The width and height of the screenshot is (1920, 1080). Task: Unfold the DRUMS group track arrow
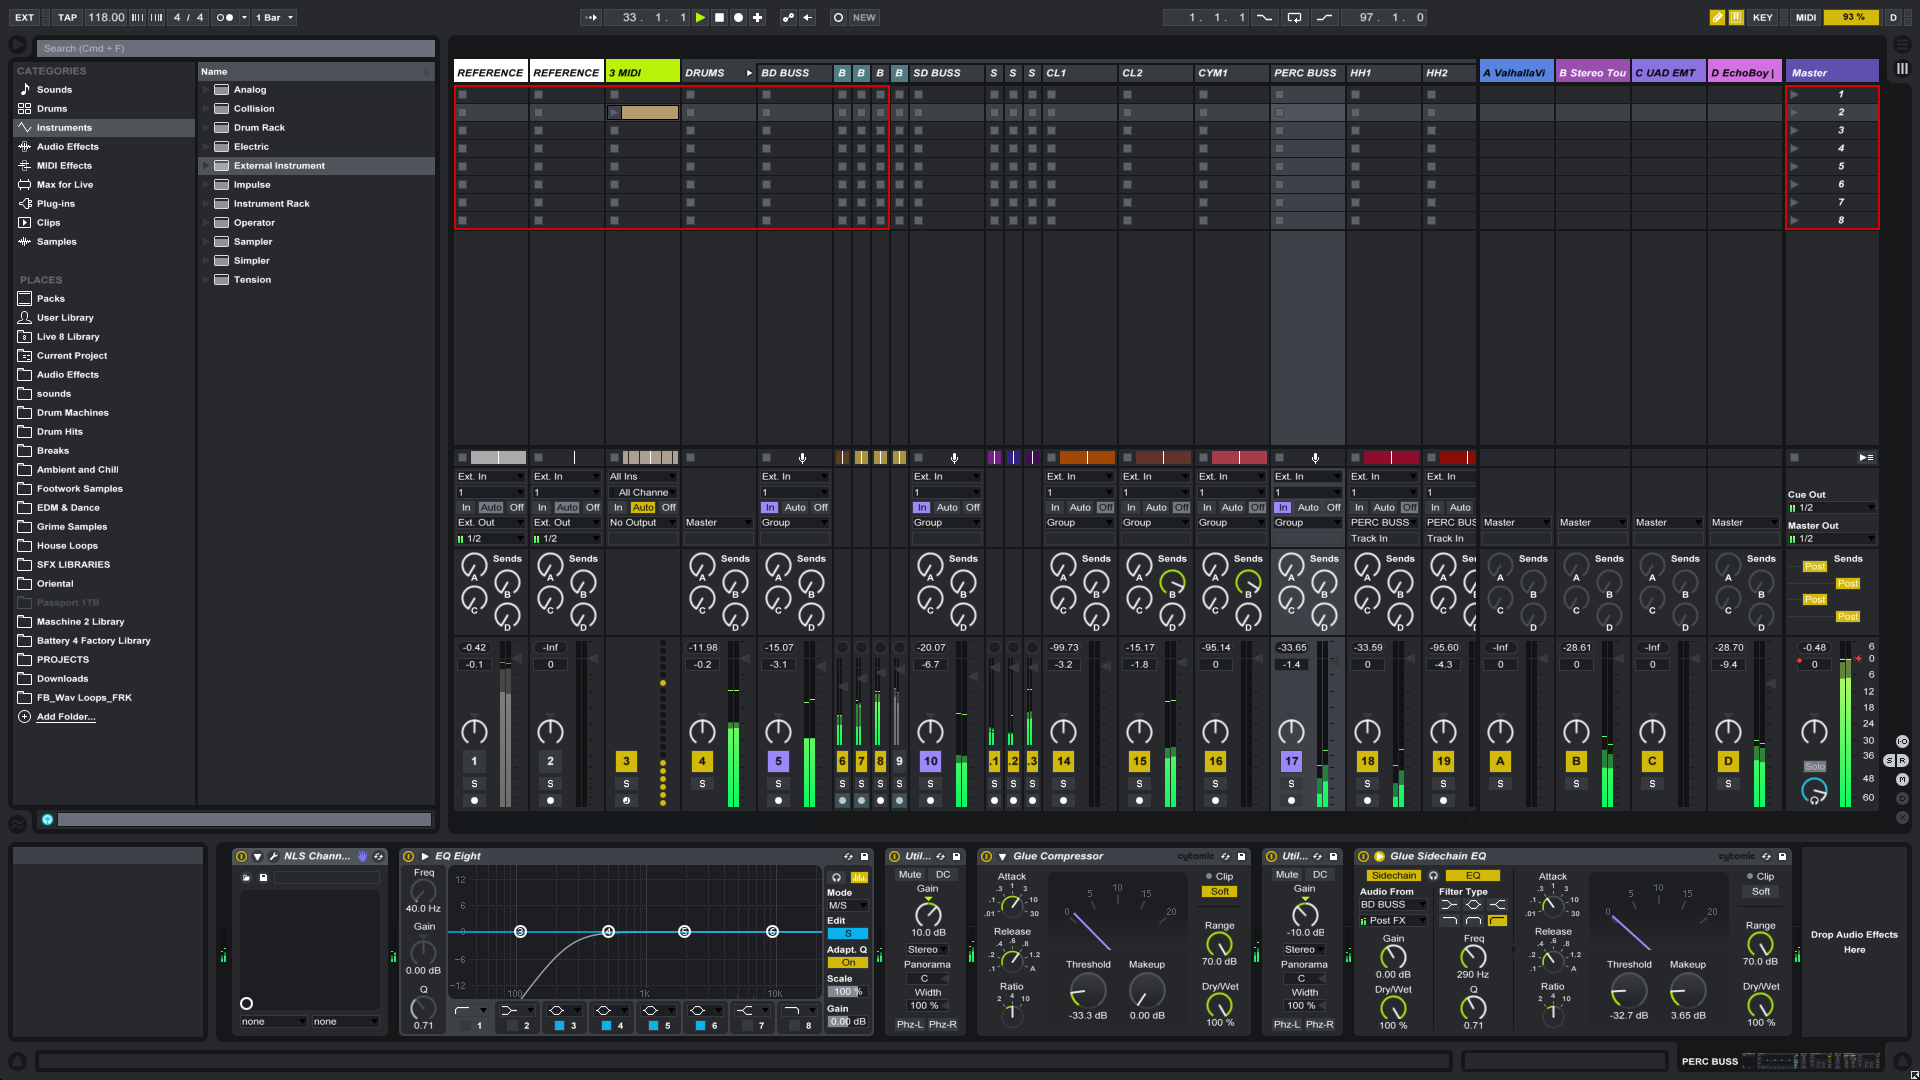pos(748,73)
